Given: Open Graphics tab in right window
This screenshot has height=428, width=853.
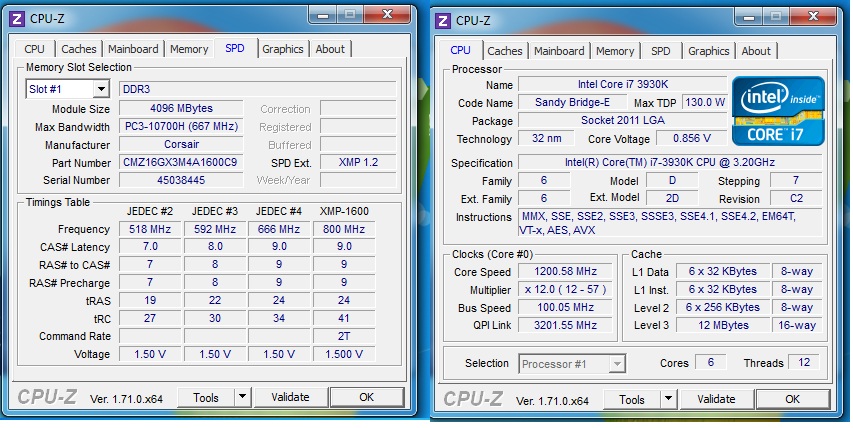Looking at the screenshot, I should (x=708, y=51).
